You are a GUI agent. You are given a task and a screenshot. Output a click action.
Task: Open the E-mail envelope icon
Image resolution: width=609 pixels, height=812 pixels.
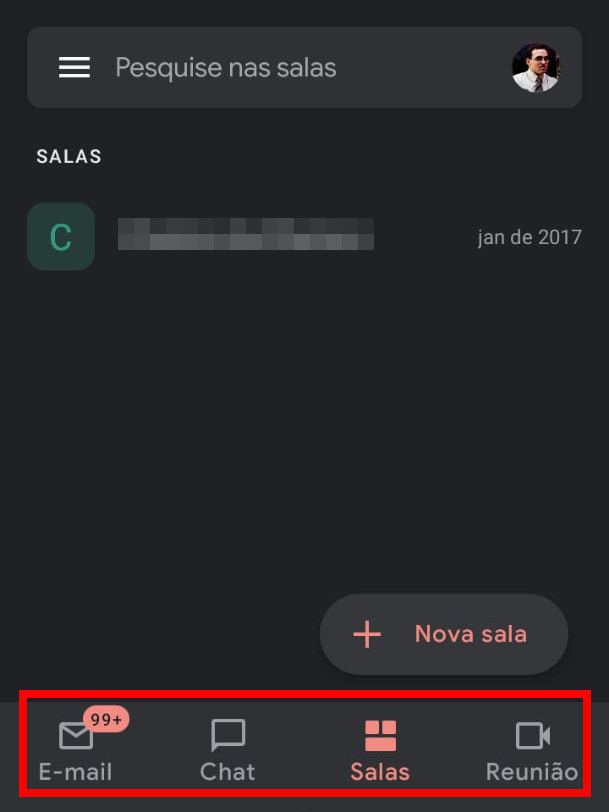[x=76, y=735]
